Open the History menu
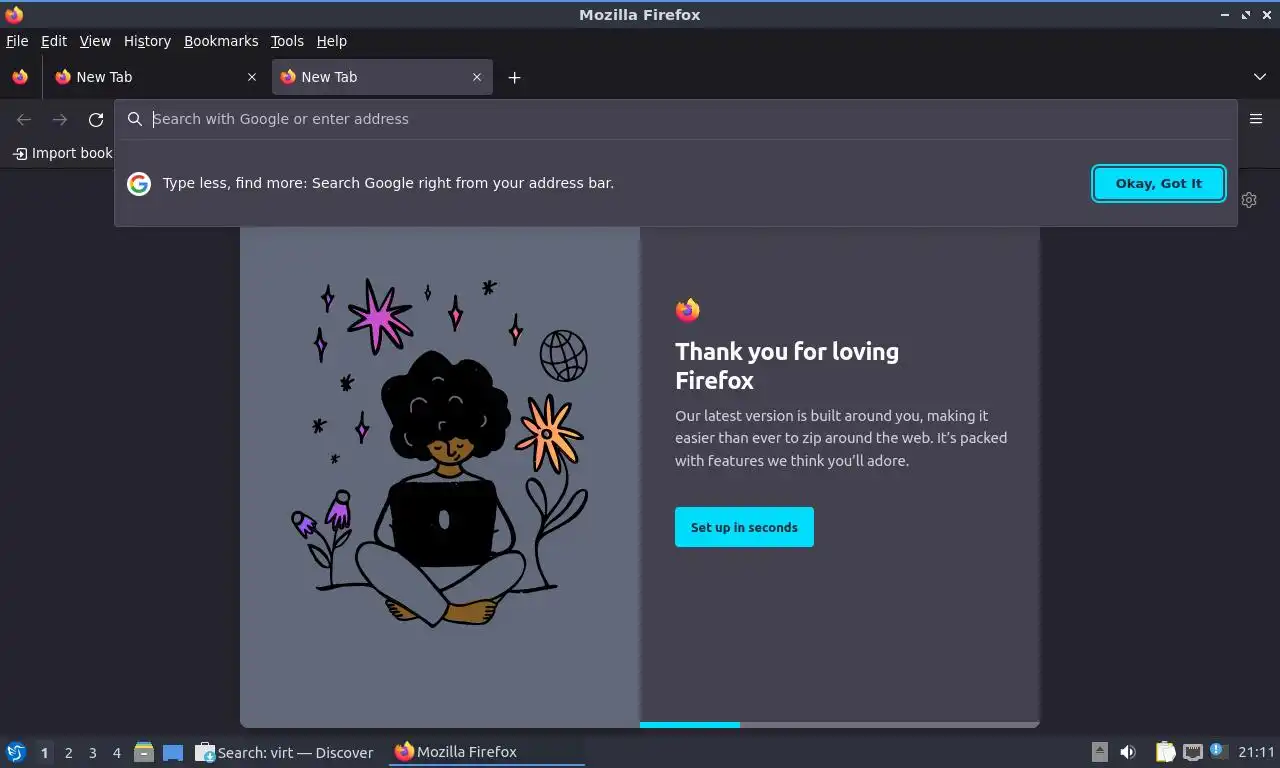The width and height of the screenshot is (1280, 768). [x=147, y=41]
